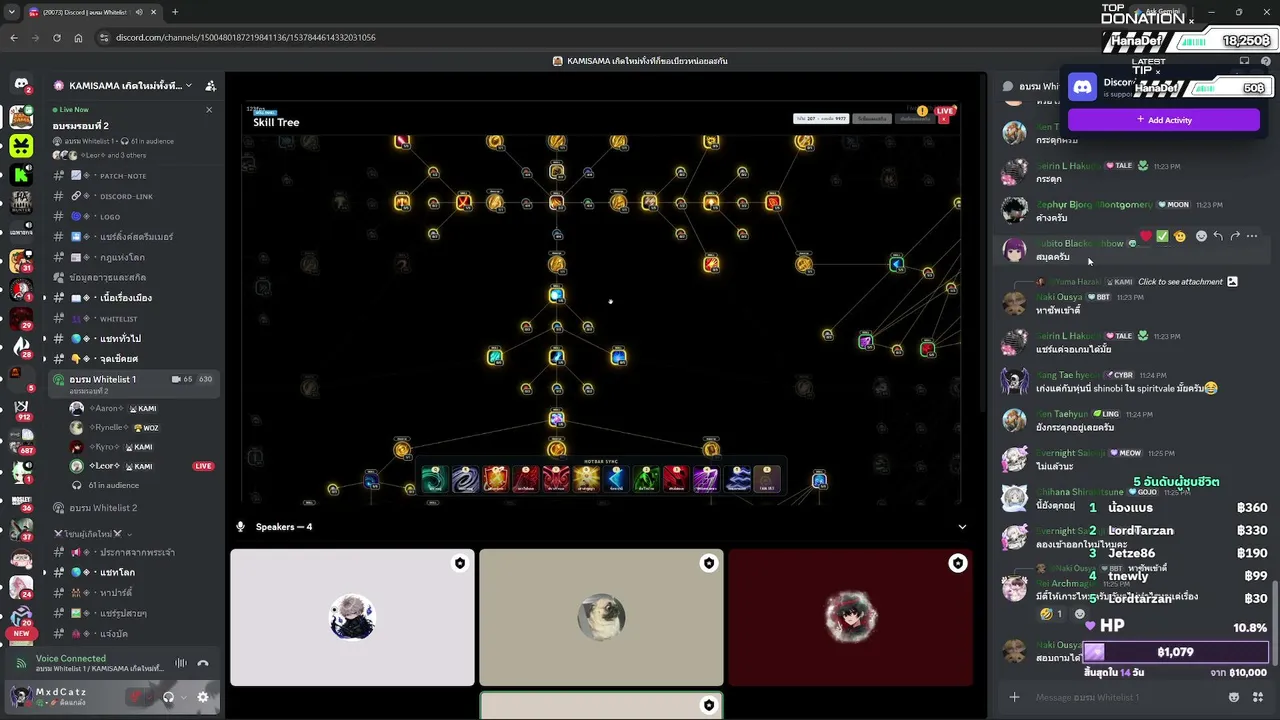React with green checkmark emoji
This screenshot has height=720, width=1280.
pyautogui.click(x=1162, y=237)
